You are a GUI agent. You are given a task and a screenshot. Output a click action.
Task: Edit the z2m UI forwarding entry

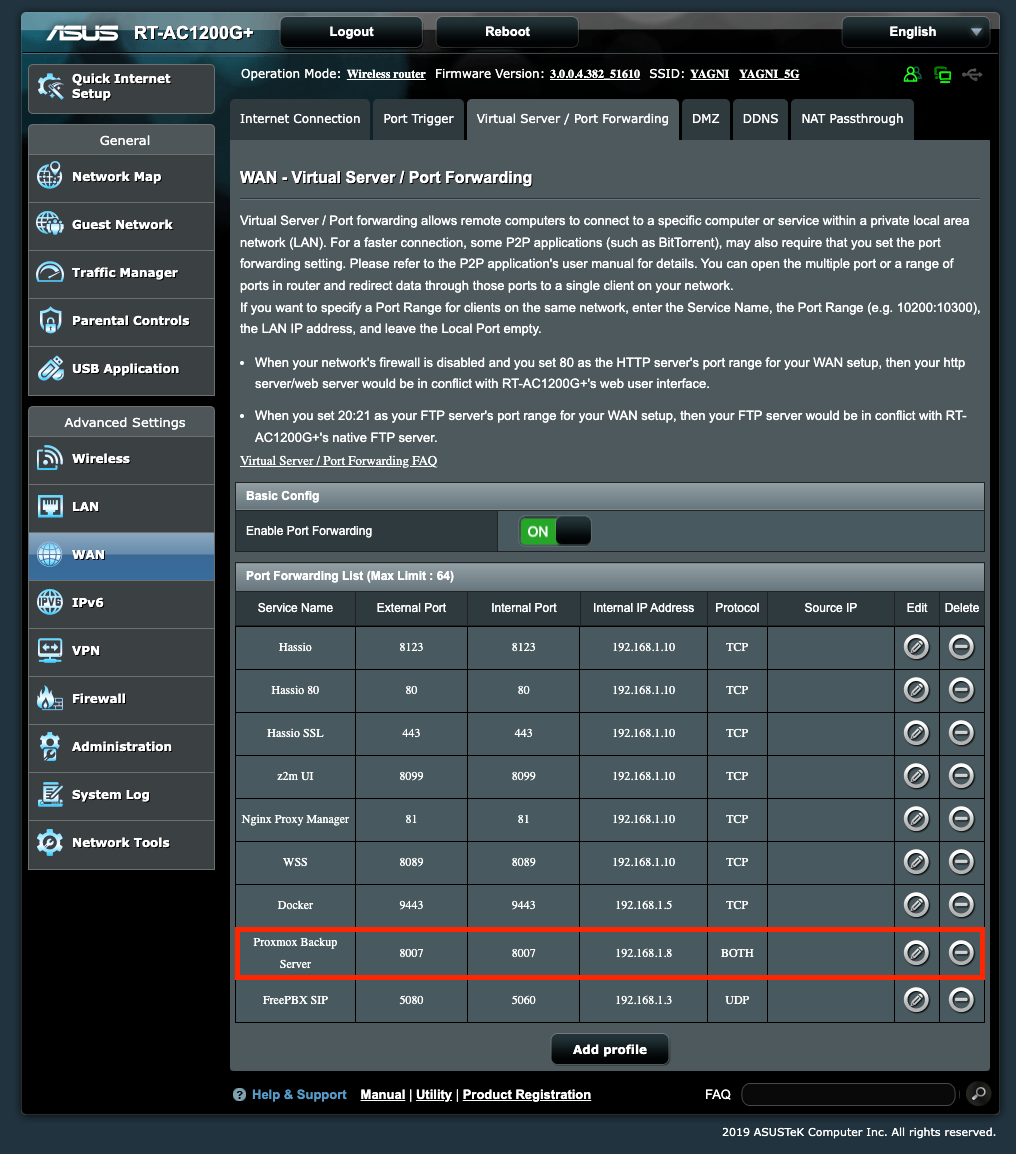pos(915,776)
